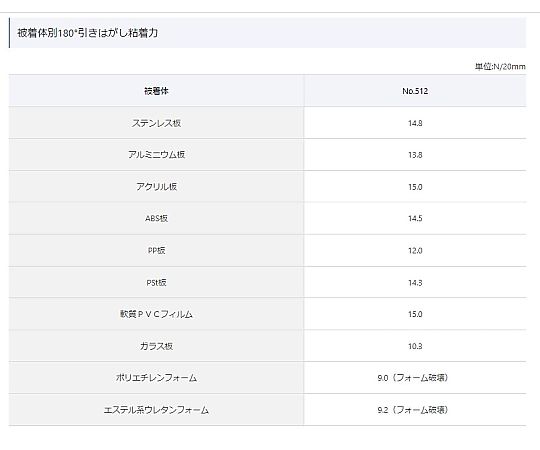Select the アルミニウム板 row label
Viewport: 540px width, 450px height.
[156, 155]
